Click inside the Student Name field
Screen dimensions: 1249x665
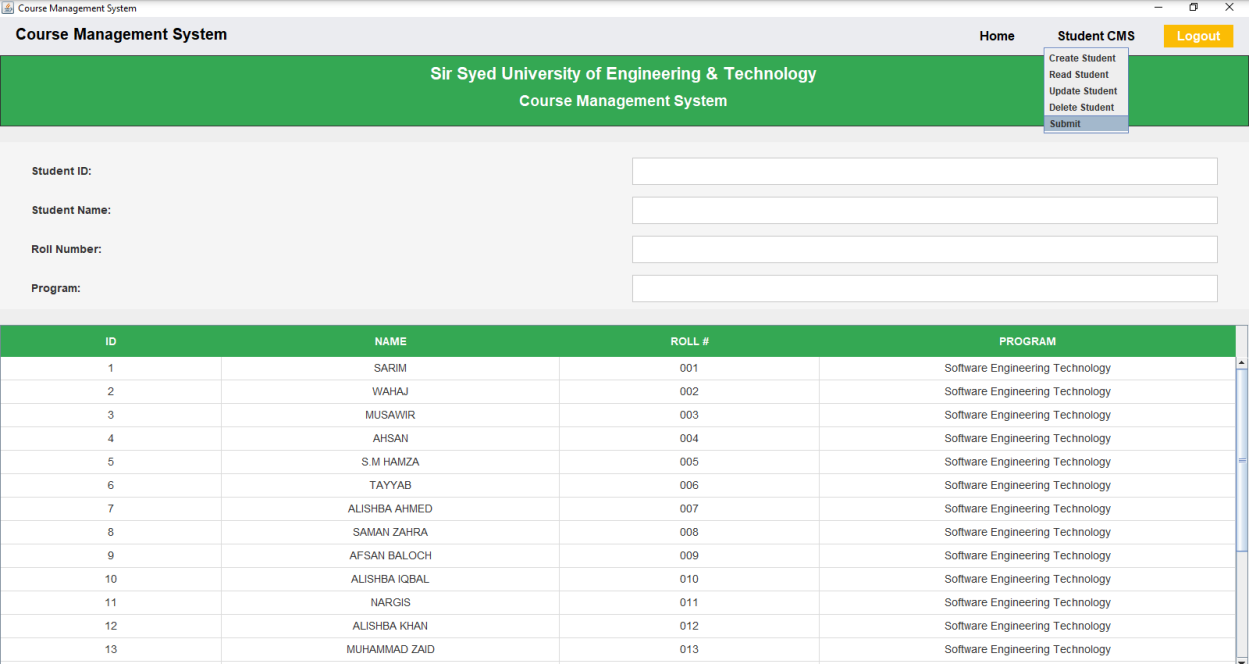click(924, 210)
